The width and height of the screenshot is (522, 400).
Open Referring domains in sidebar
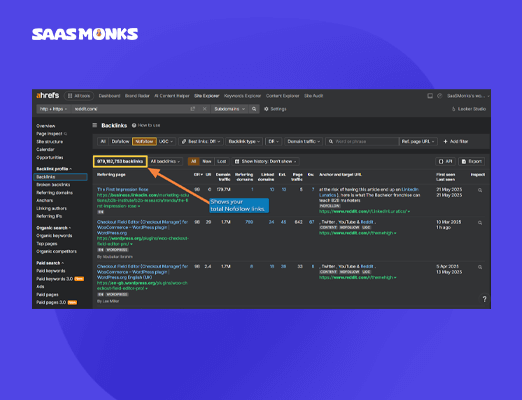tap(54, 193)
